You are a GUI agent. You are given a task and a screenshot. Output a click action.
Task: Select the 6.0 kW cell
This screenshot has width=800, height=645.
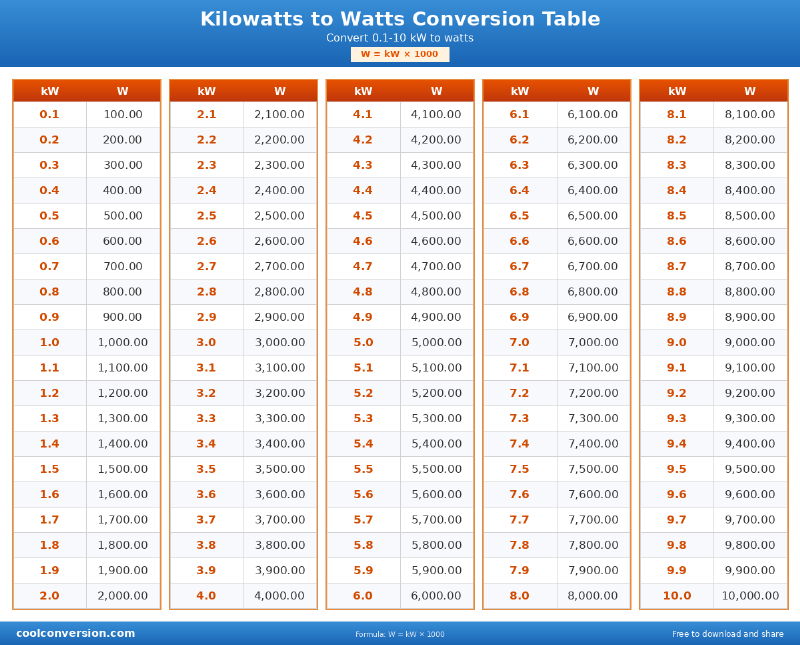(x=363, y=596)
